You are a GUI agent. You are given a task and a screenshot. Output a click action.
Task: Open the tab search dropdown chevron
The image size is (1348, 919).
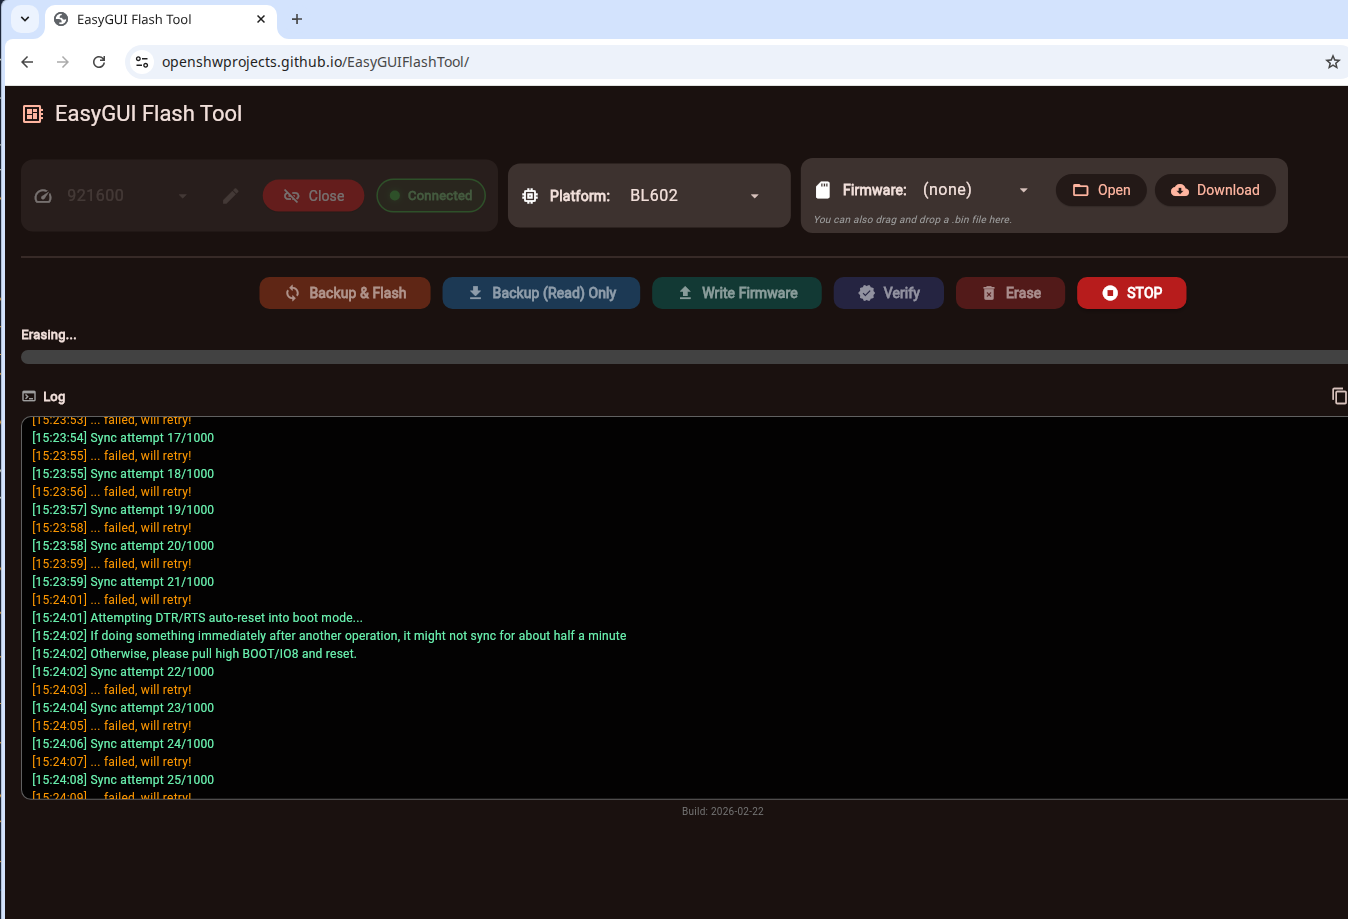click(25, 19)
